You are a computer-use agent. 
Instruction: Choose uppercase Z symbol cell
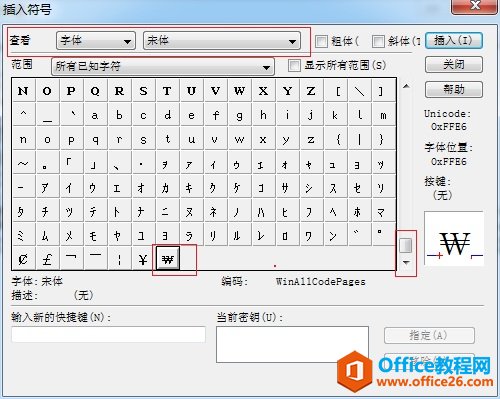coord(312,91)
